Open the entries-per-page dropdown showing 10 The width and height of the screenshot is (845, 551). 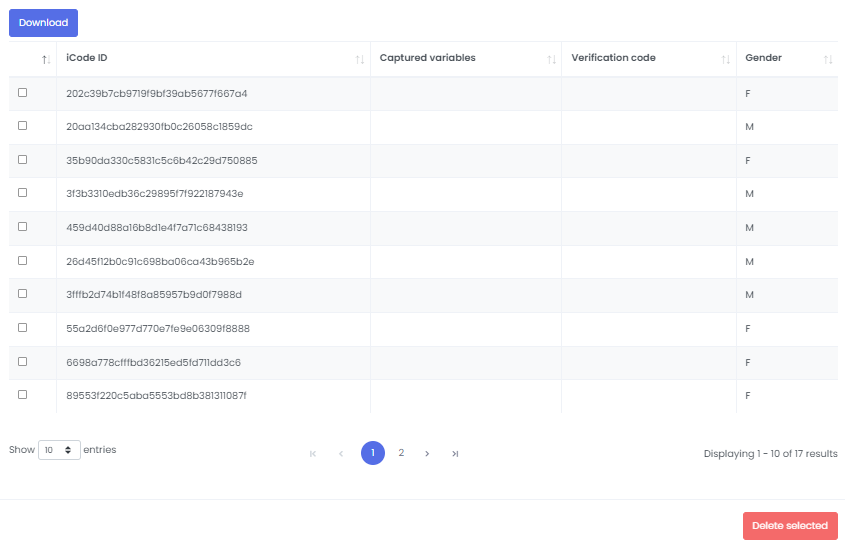pyautogui.click(x=59, y=450)
